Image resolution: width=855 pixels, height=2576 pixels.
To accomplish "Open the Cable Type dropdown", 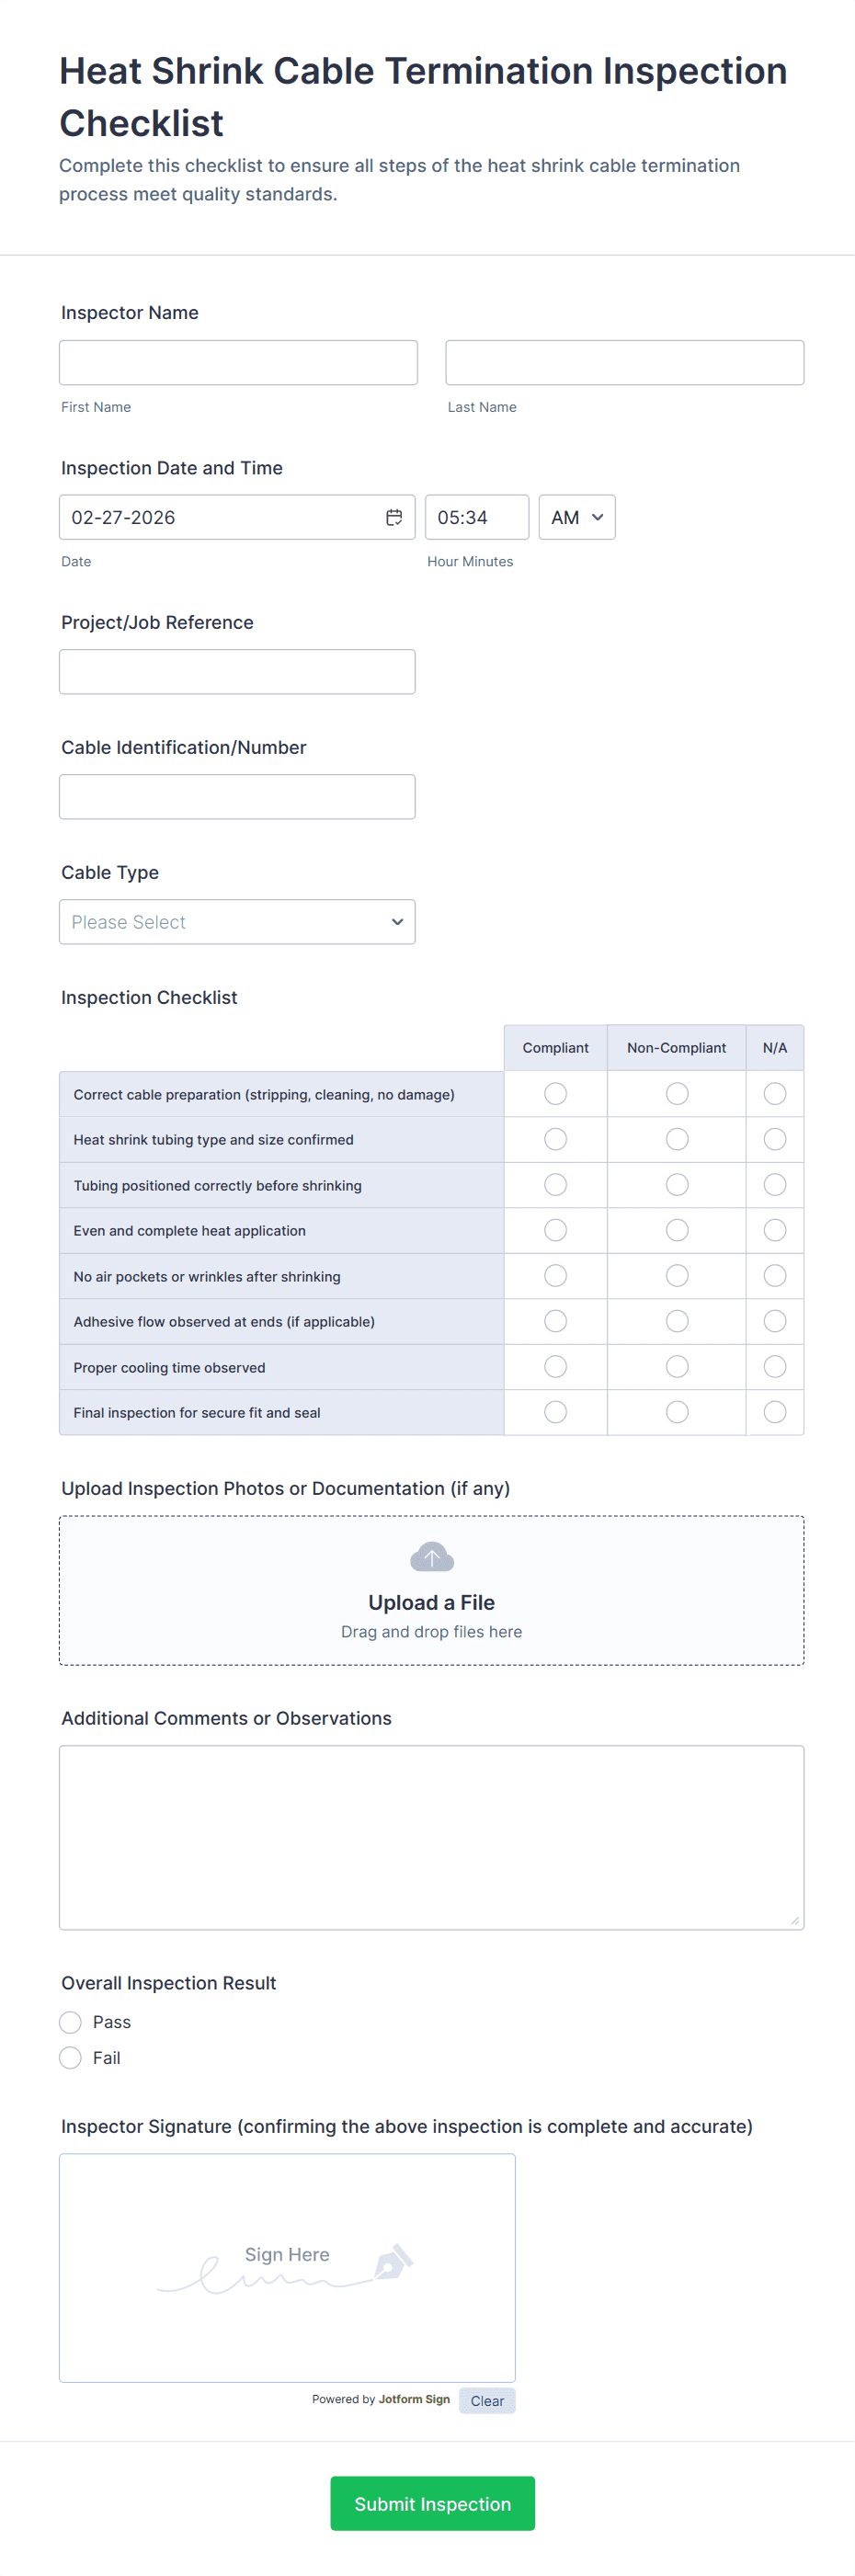I will (x=237, y=922).
